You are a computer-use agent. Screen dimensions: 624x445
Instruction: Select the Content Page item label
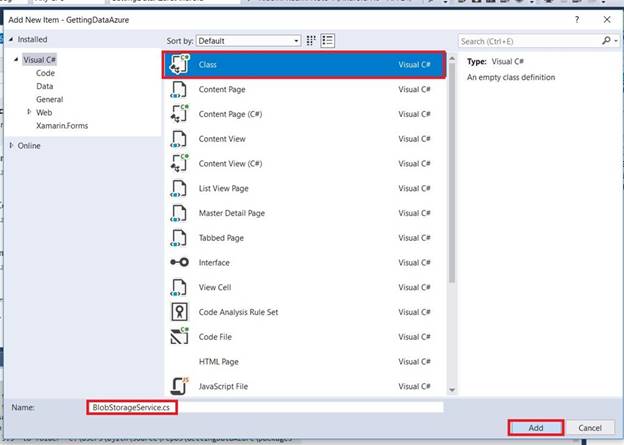222,90
